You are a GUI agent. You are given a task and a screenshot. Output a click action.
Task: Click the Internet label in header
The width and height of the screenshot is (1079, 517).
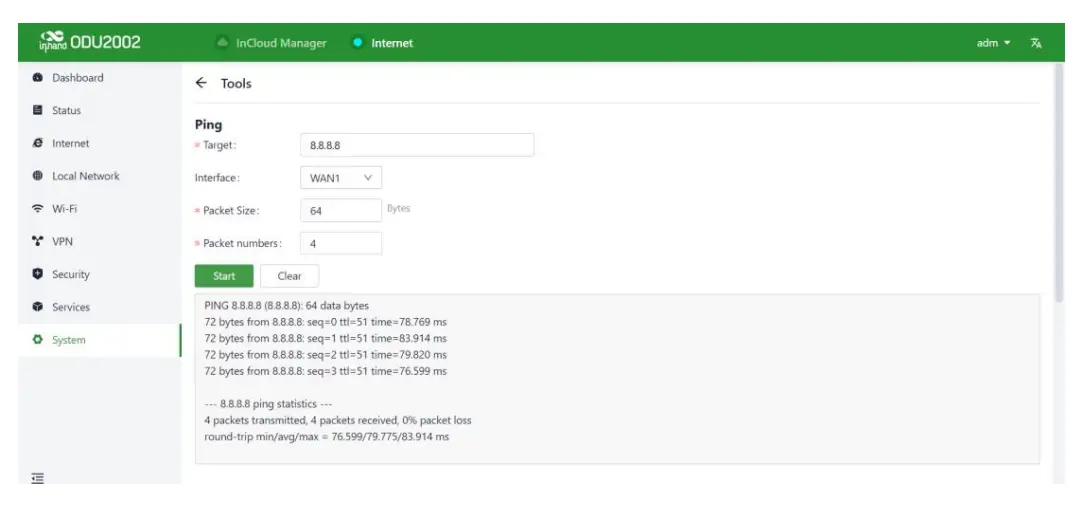(392, 43)
